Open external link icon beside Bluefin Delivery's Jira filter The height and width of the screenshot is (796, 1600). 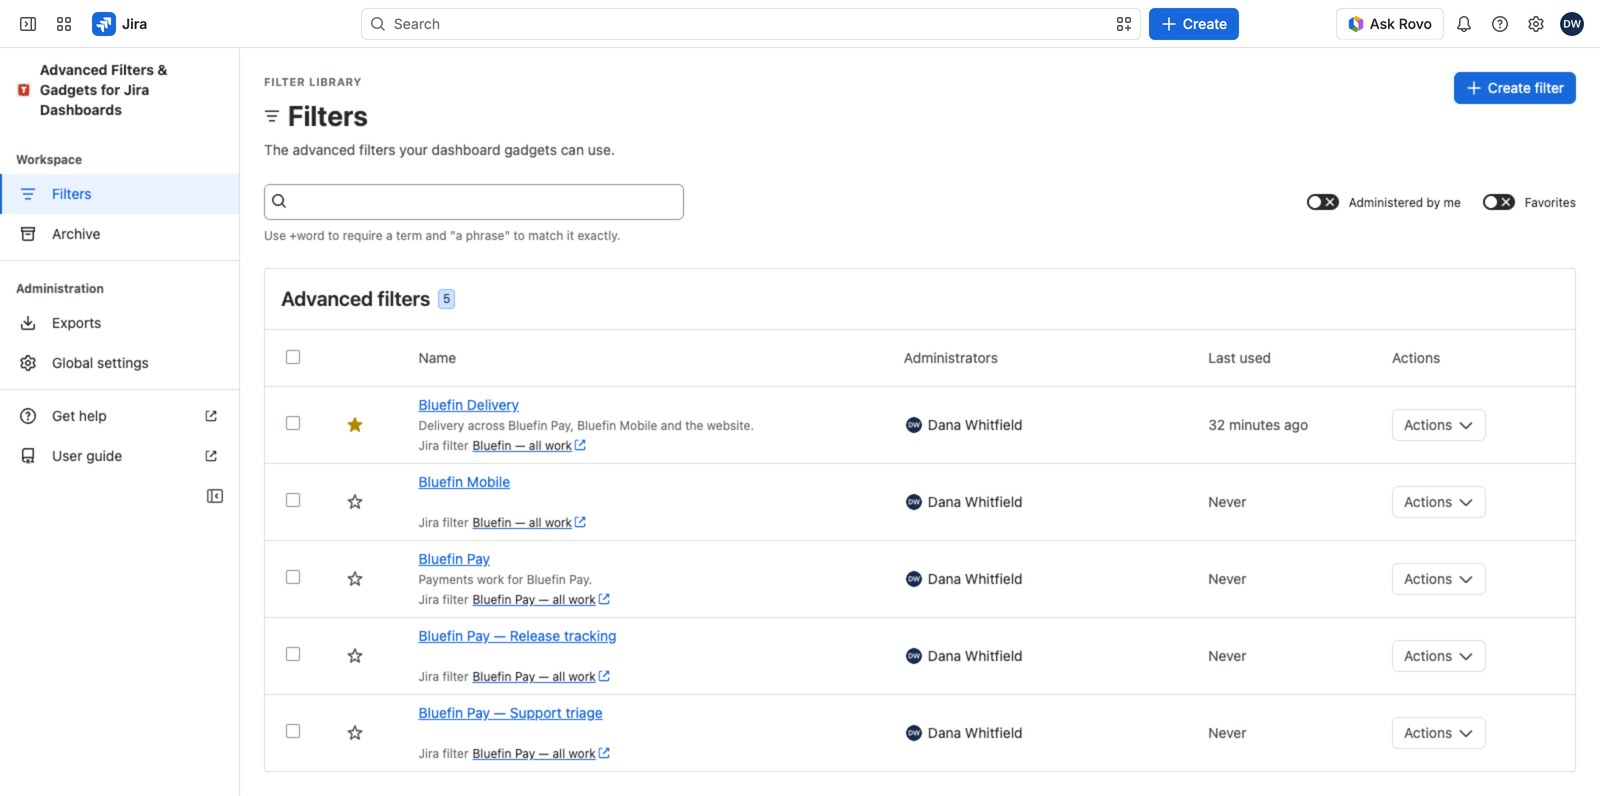[x=580, y=445]
